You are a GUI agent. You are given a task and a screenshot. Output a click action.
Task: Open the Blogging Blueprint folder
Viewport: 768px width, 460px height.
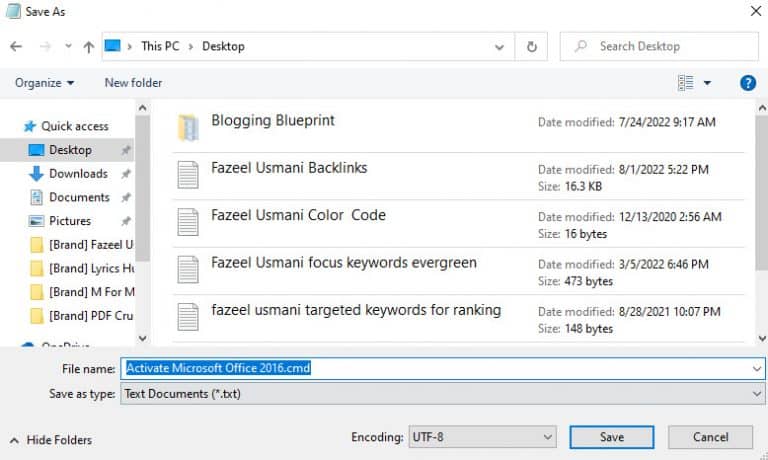tap(272, 121)
